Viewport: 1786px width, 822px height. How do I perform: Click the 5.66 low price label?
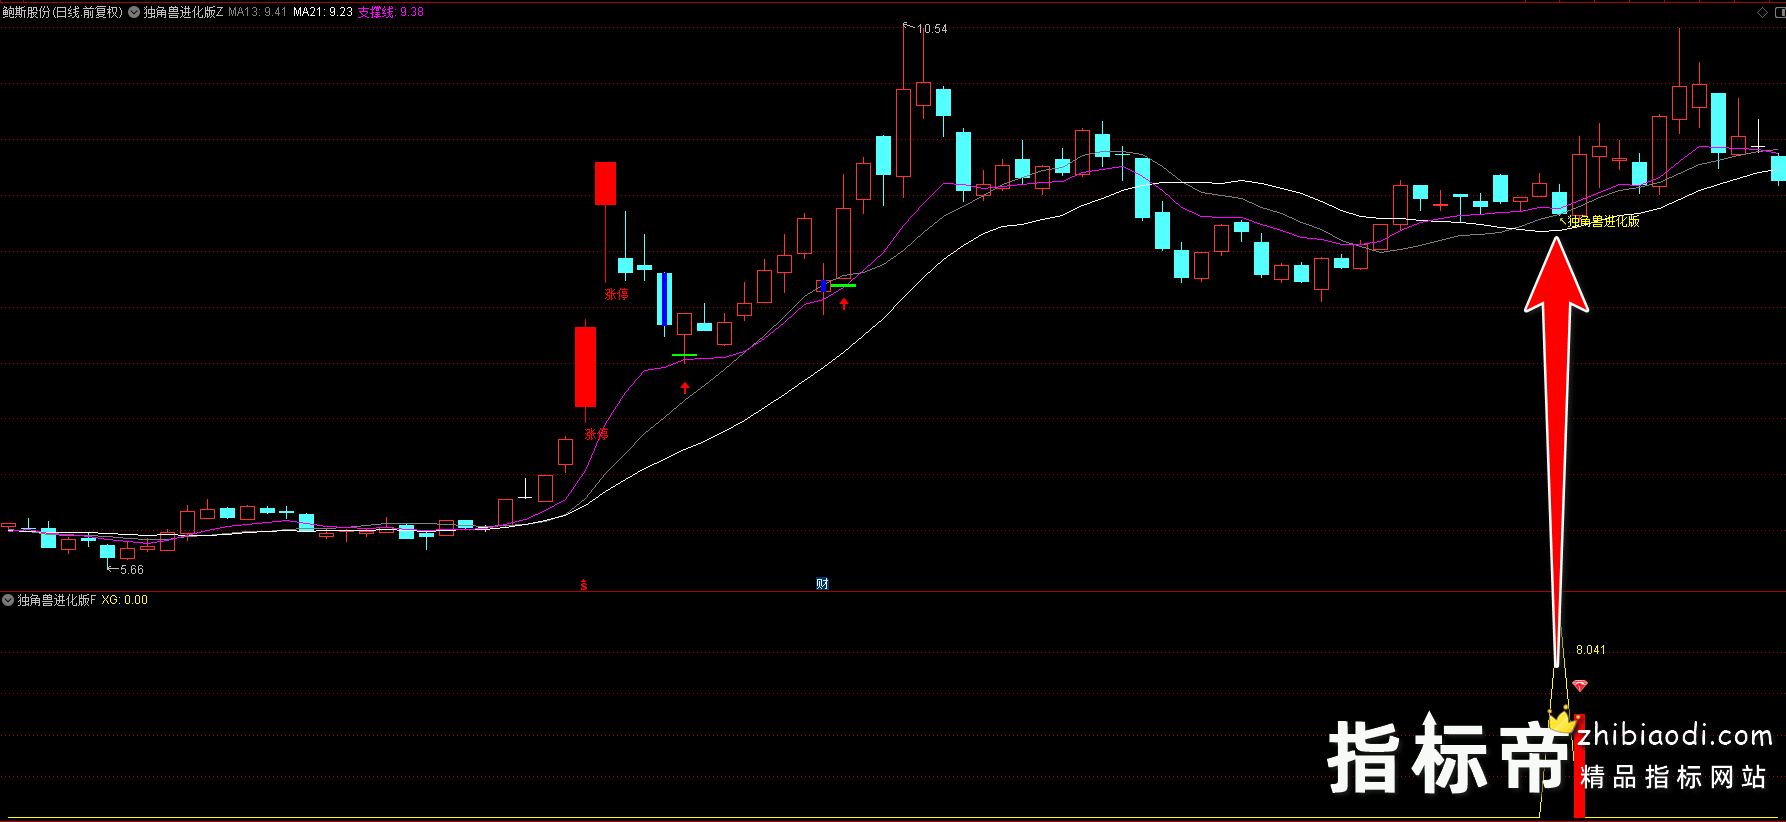click(x=132, y=570)
